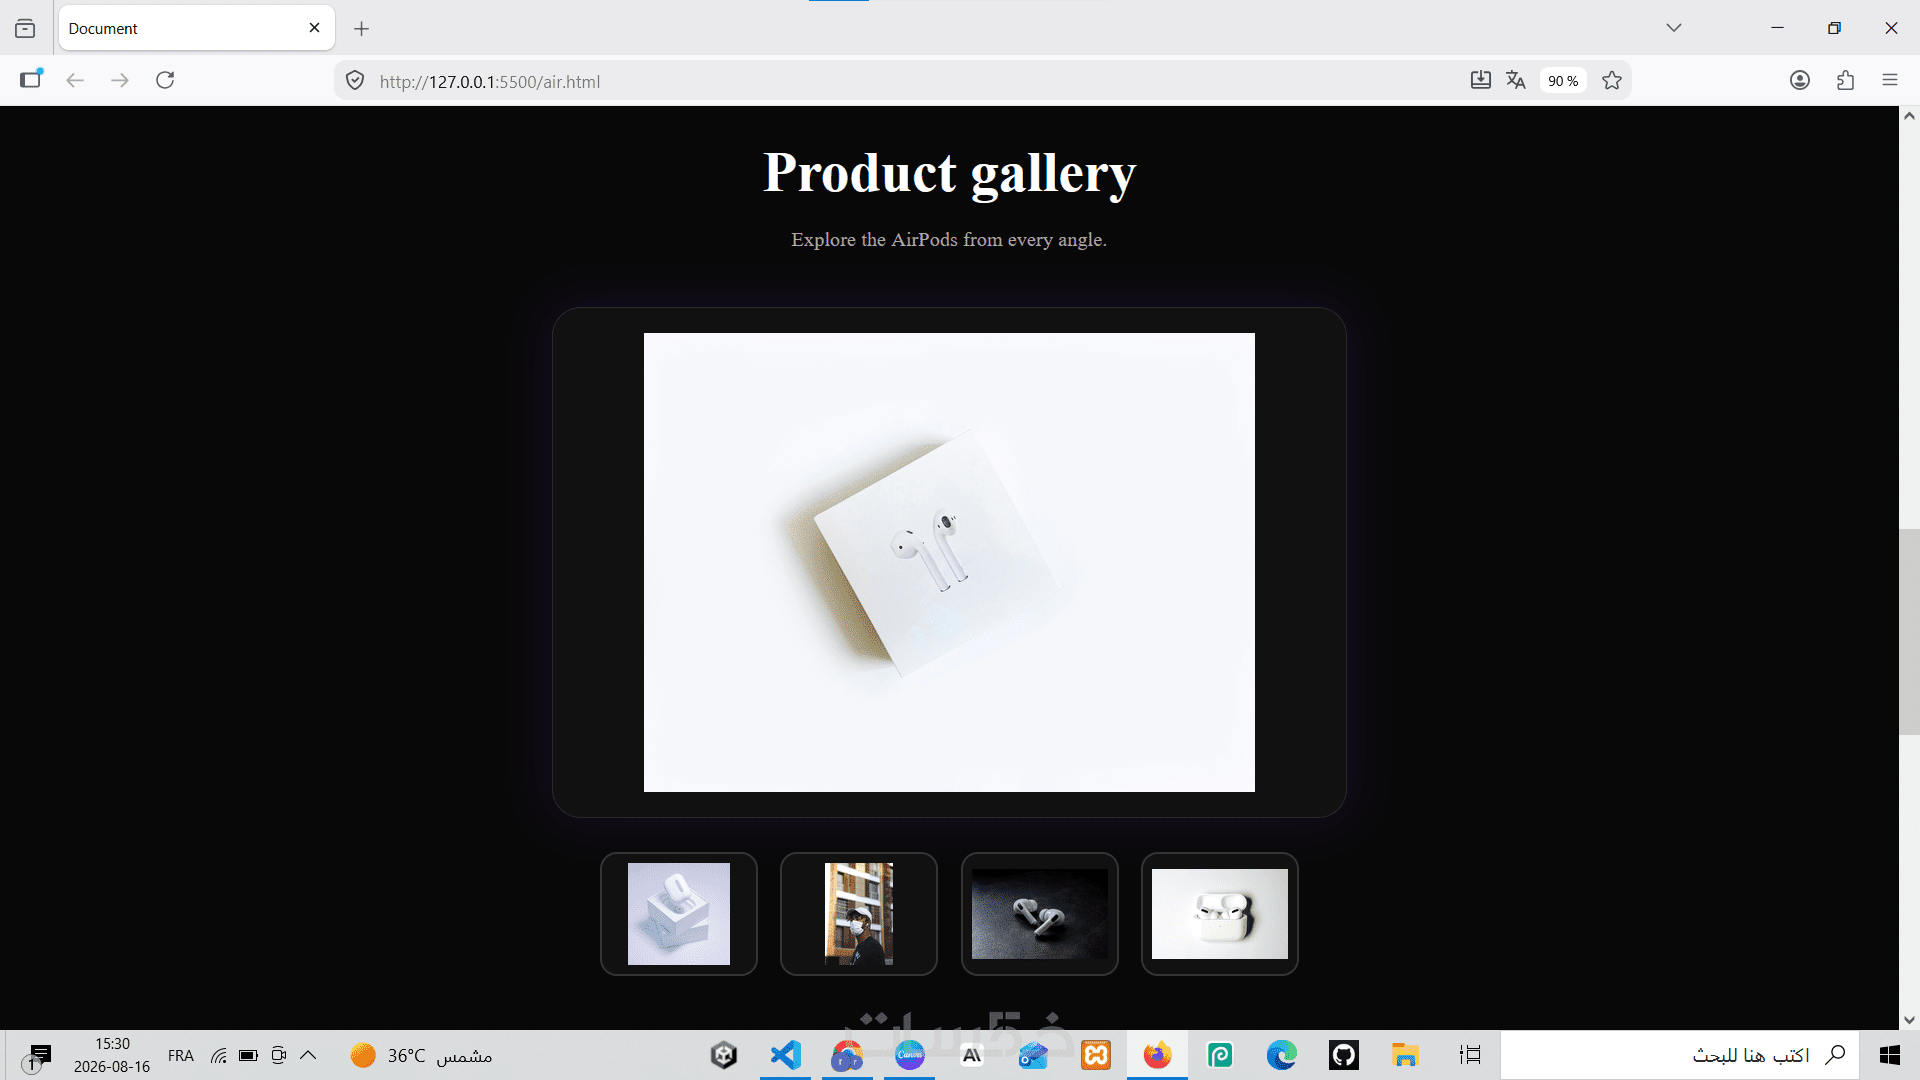Viewport: 1920px width, 1080px height.
Task: Open the Windows Start menu
Action: coord(1890,1055)
